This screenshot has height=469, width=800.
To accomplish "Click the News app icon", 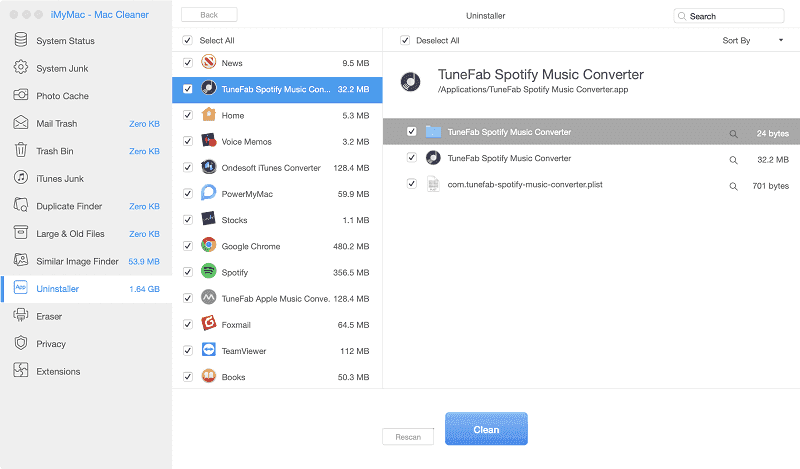I will 208,62.
